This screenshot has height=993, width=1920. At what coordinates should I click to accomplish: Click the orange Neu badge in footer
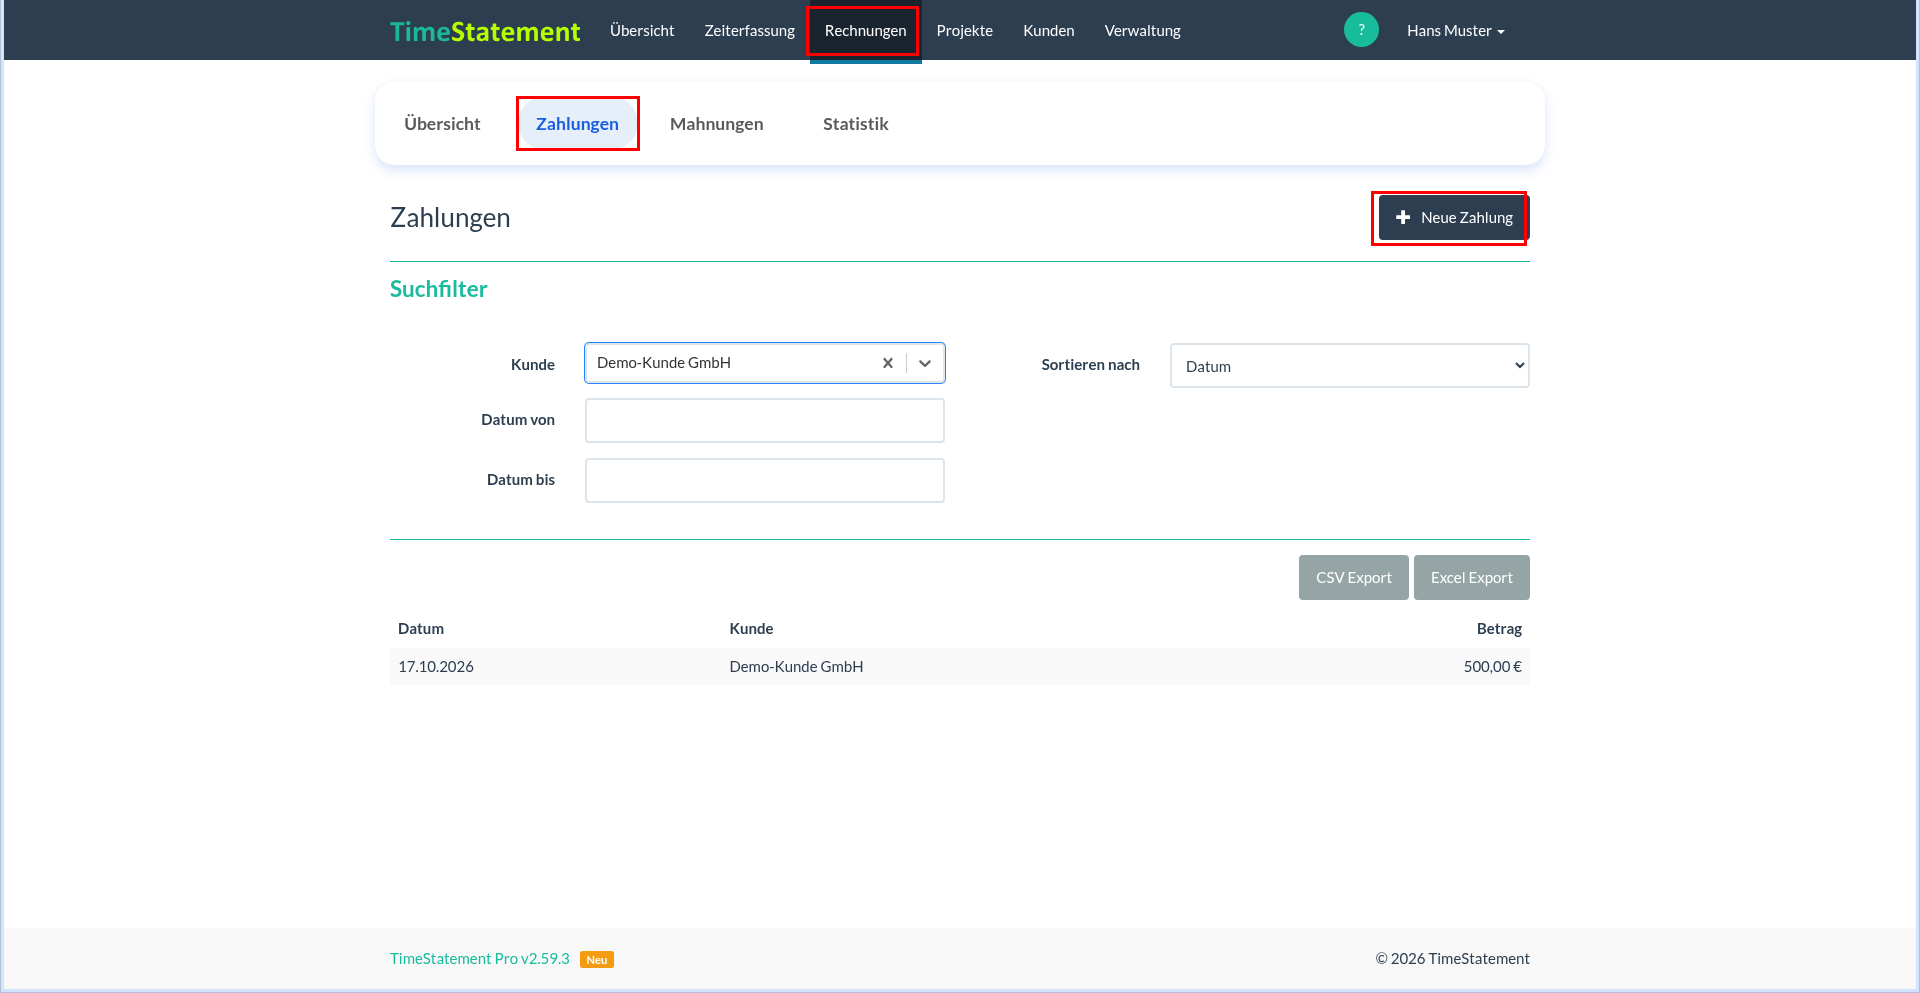coord(597,960)
